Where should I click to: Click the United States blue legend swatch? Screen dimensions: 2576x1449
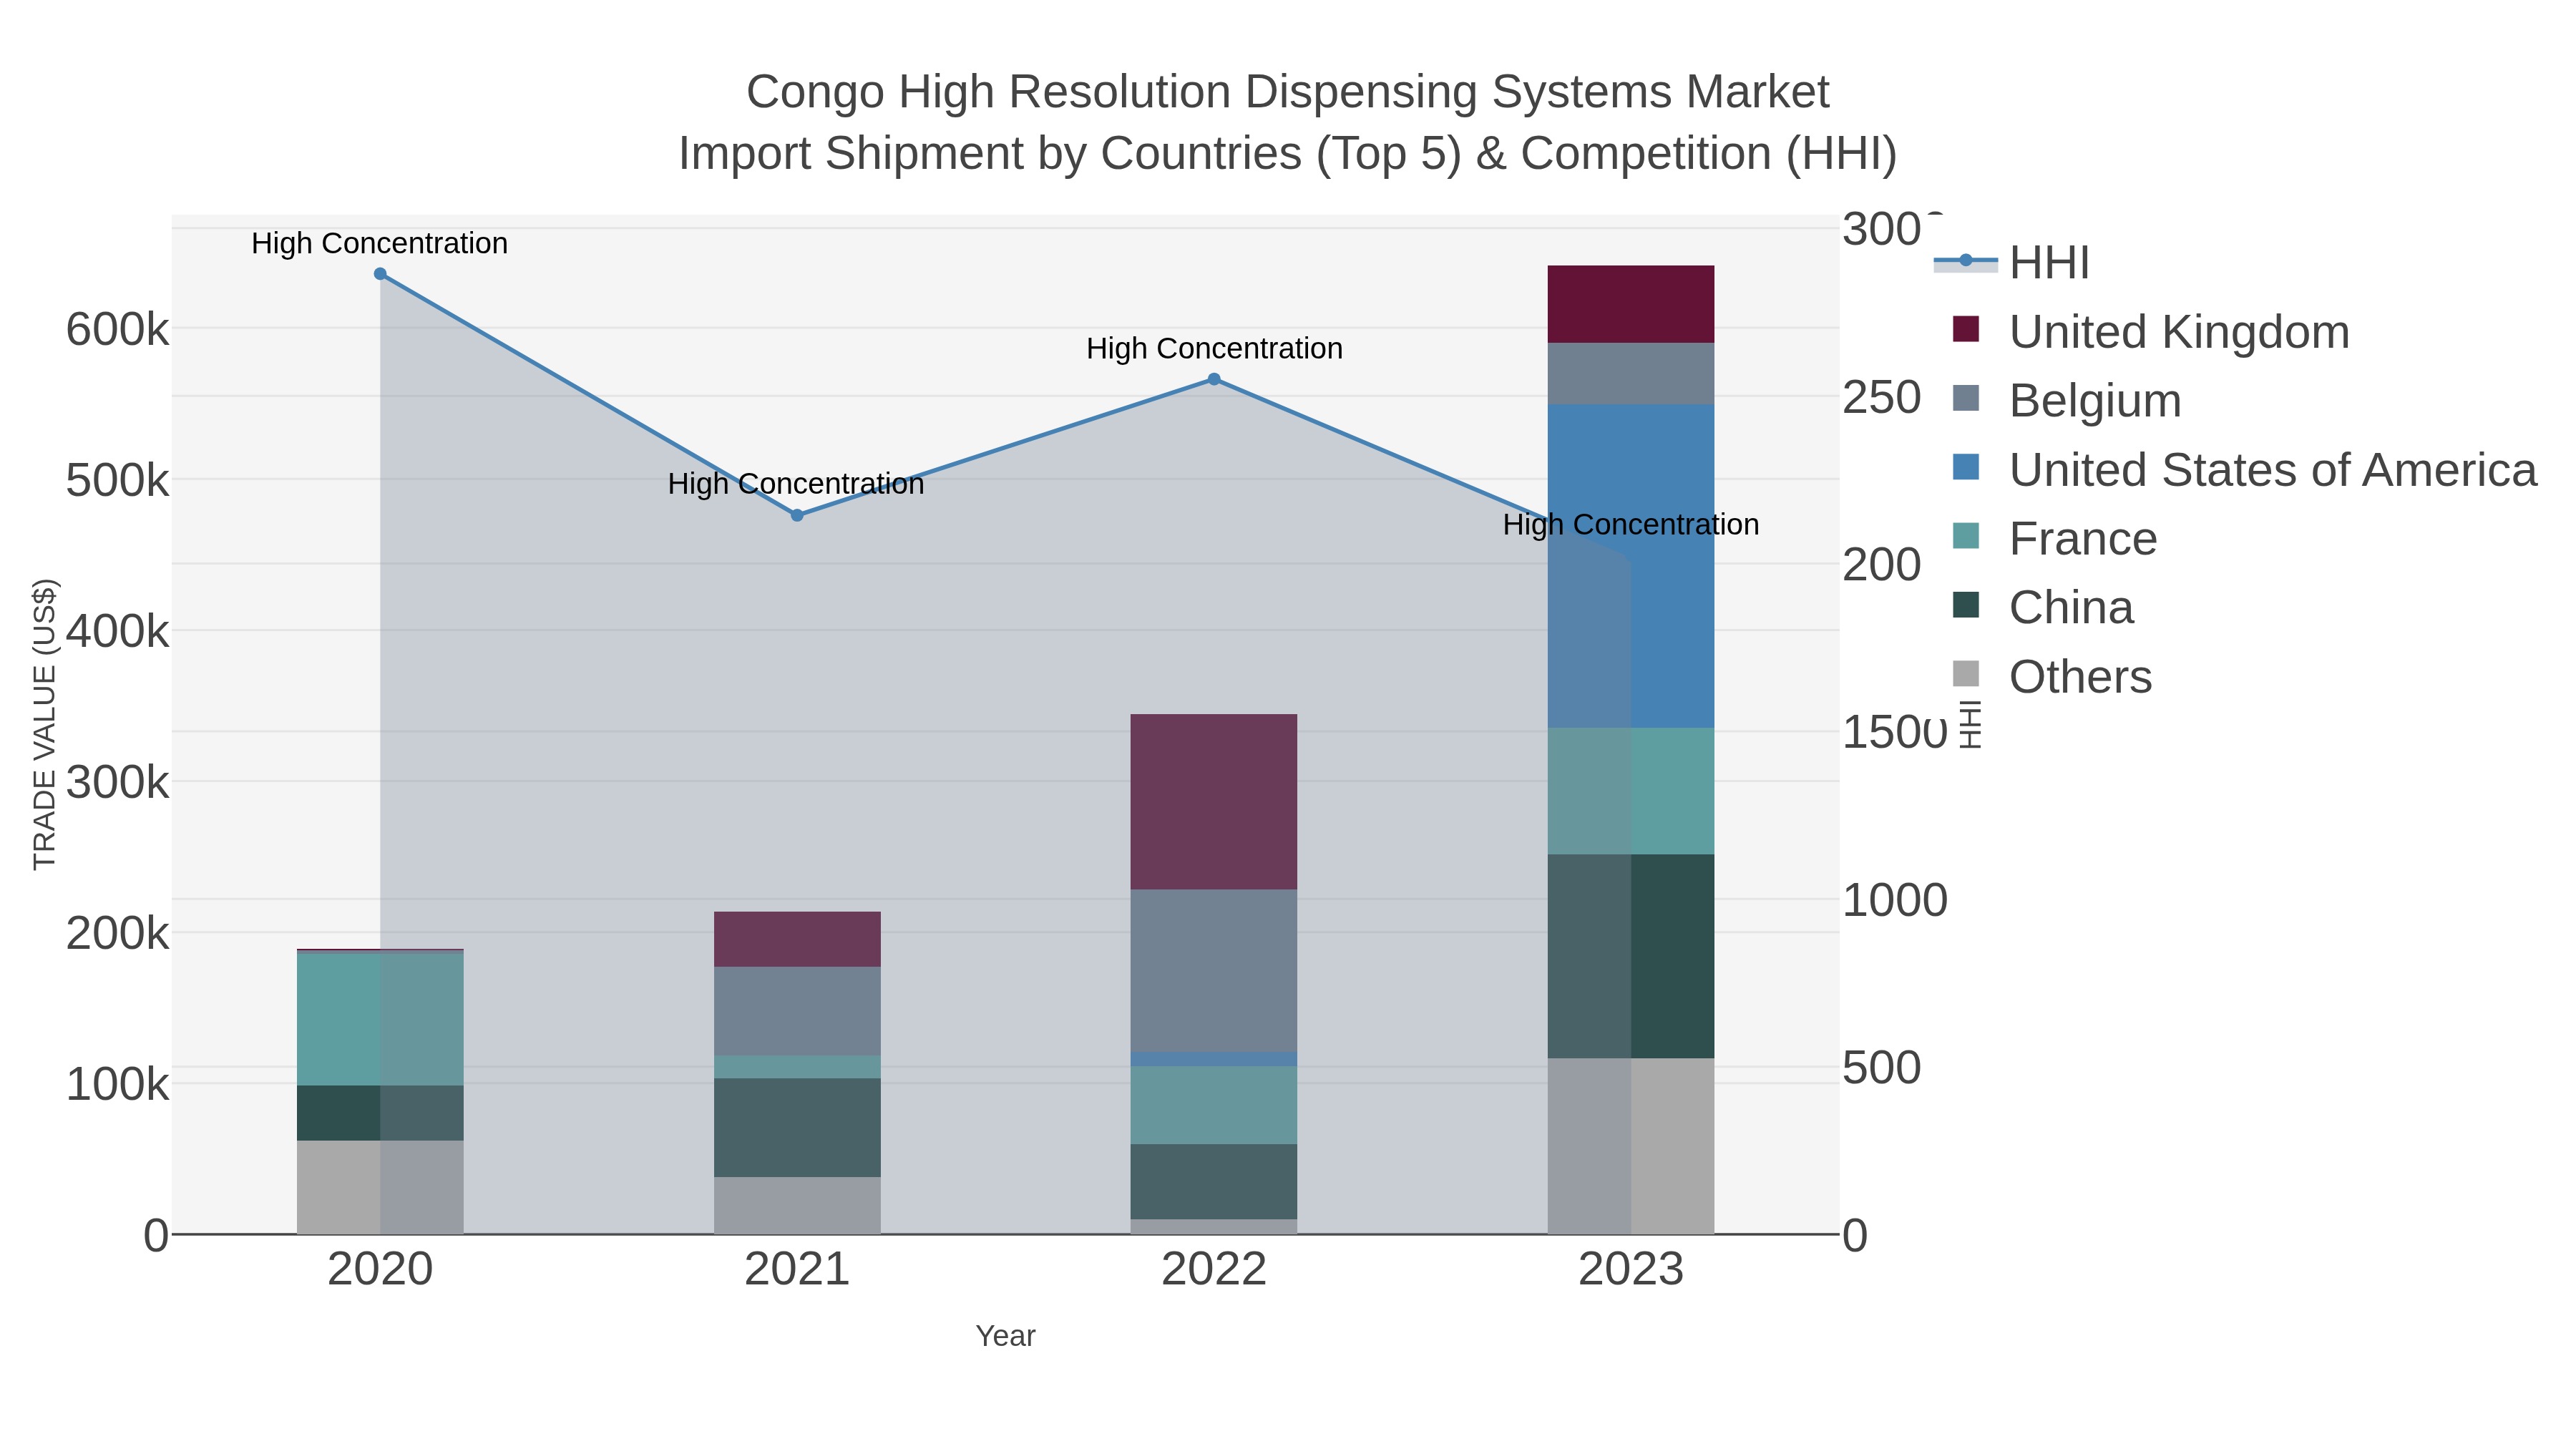click(1966, 467)
